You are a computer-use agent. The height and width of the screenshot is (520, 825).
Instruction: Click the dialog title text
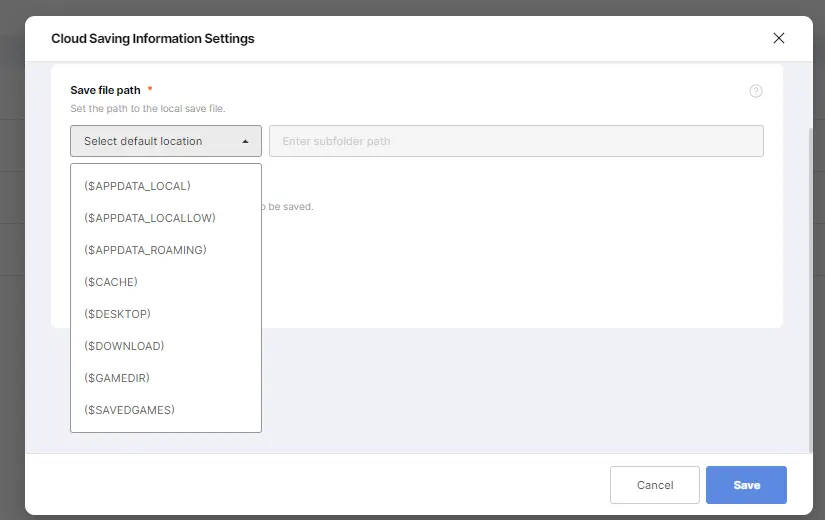(x=153, y=39)
